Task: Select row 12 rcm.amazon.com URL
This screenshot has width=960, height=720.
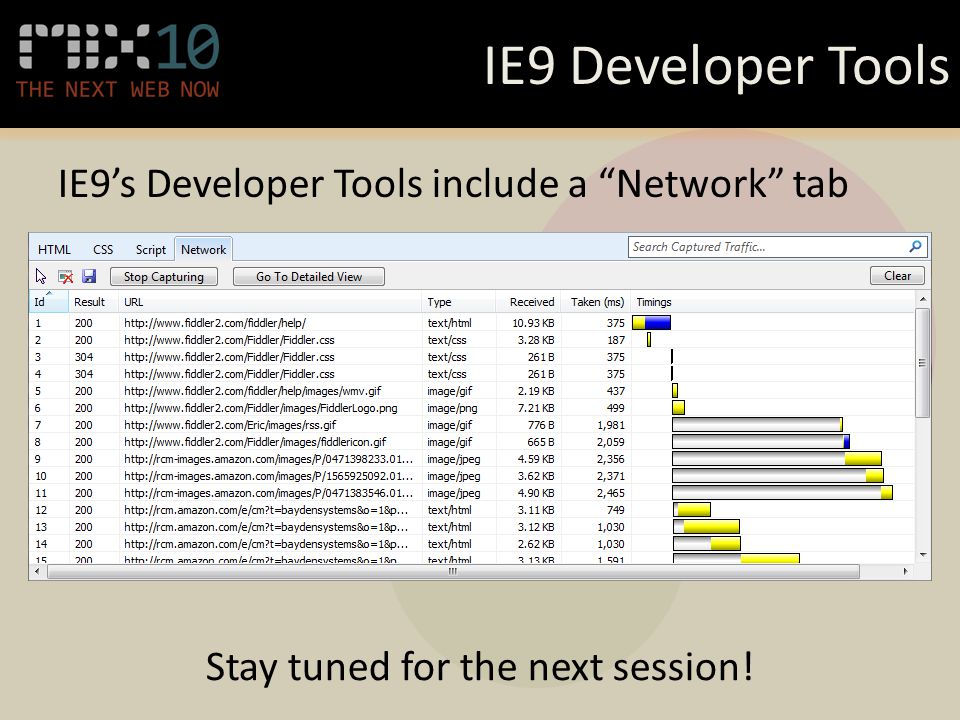Action: click(266, 510)
